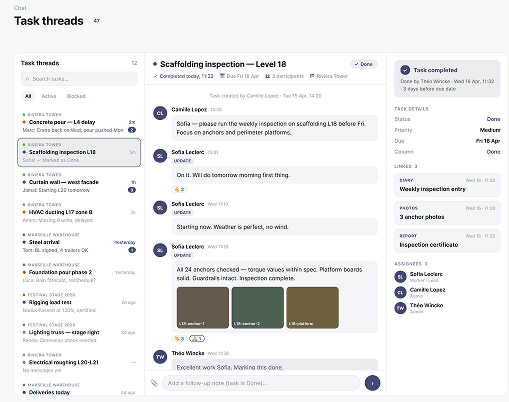
Task: Click 'Fri 18 Apr' due value in details
Action: click(x=488, y=141)
